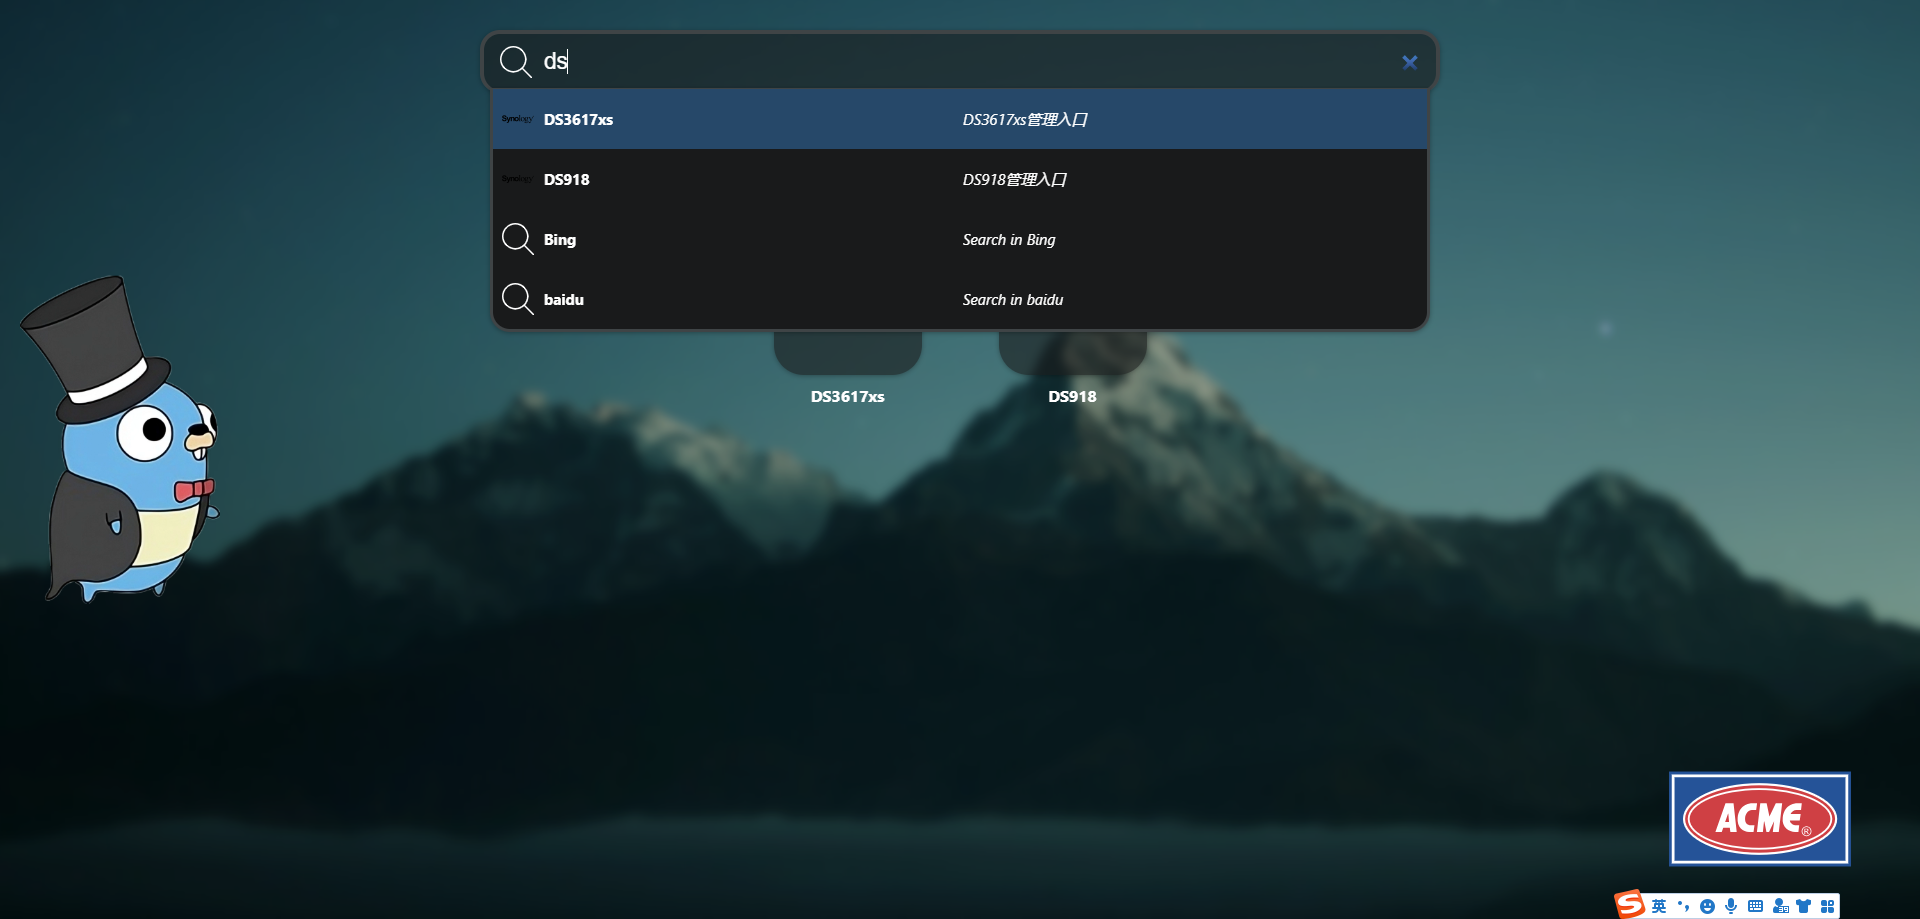
Task: Click the ACME logo badge
Action: [1760, 818]
